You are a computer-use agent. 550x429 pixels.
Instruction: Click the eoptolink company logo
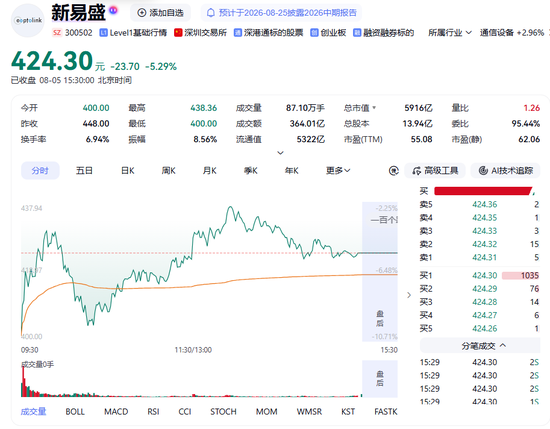pos(28,20)
